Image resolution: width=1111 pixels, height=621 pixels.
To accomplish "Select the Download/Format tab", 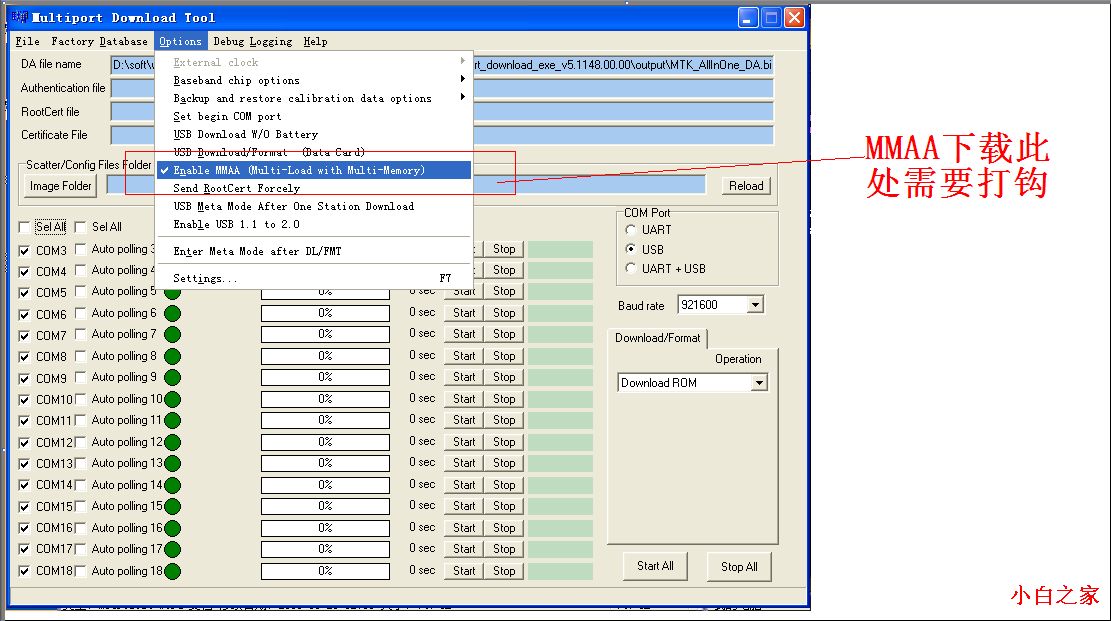I will 658,338.
